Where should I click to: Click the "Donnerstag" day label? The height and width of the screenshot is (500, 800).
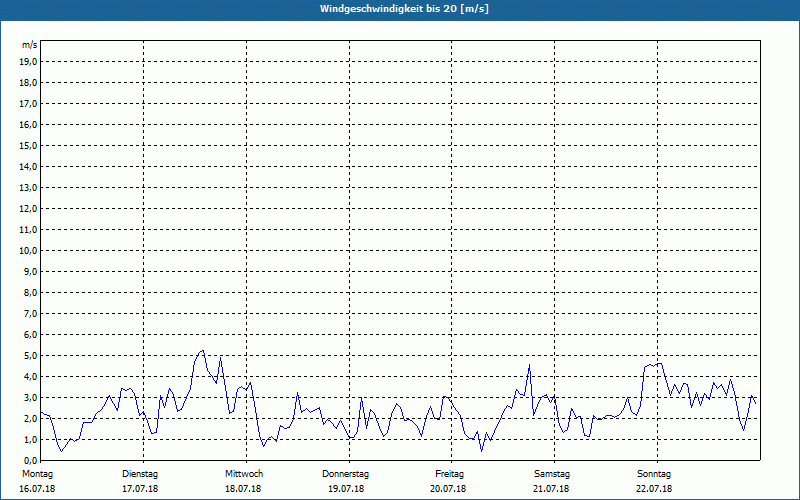click(x=345, y=474)
